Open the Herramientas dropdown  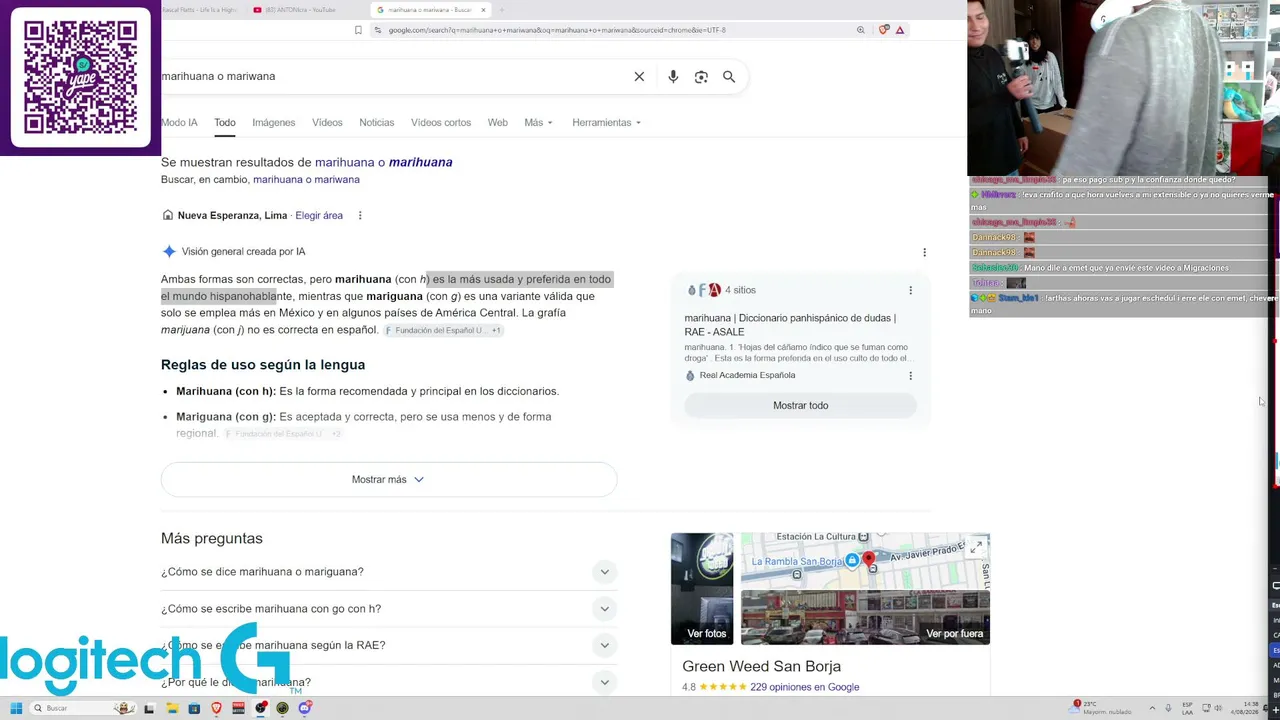tap(606, 123)
